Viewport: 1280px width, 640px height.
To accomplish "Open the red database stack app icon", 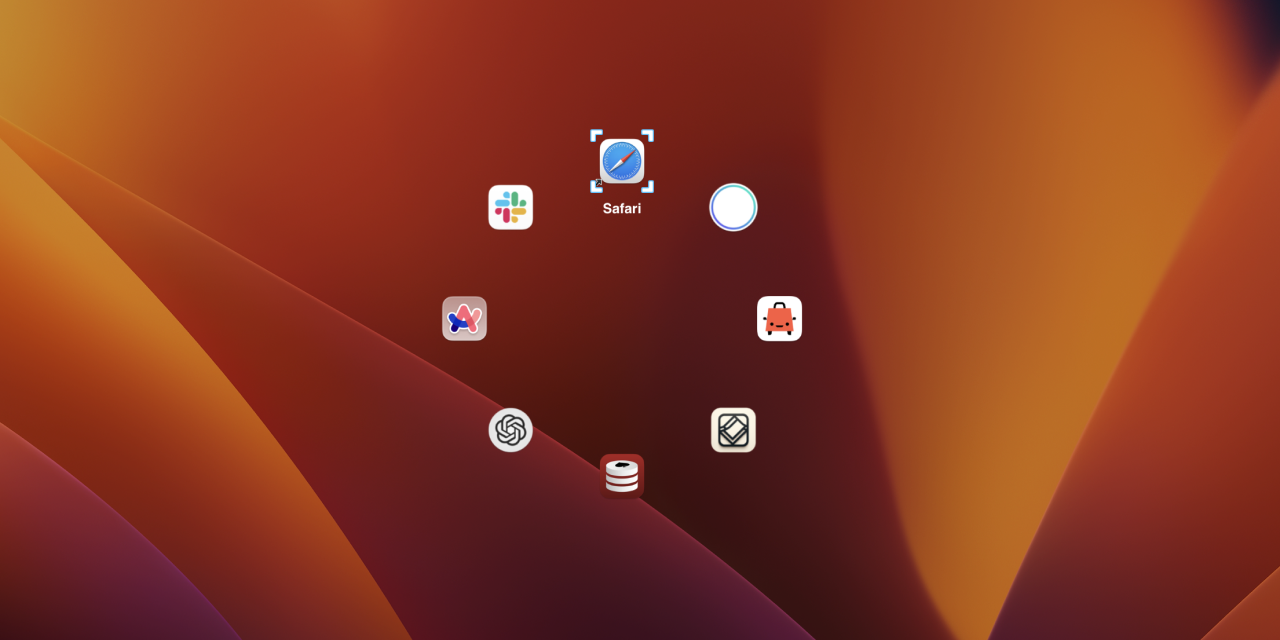I will click(x=622, y=476).
